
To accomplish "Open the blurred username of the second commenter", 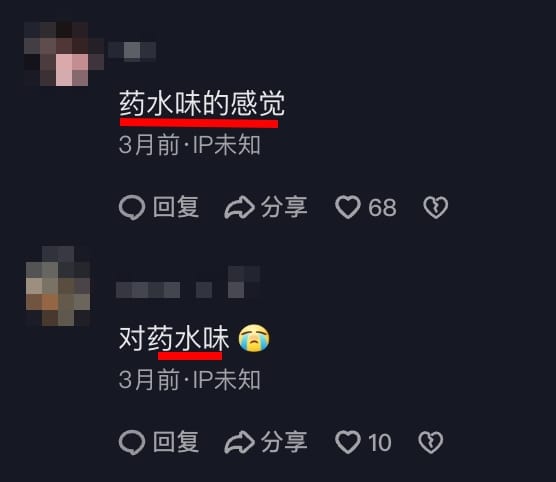I will pyautogui.click(x=188, y=282).
